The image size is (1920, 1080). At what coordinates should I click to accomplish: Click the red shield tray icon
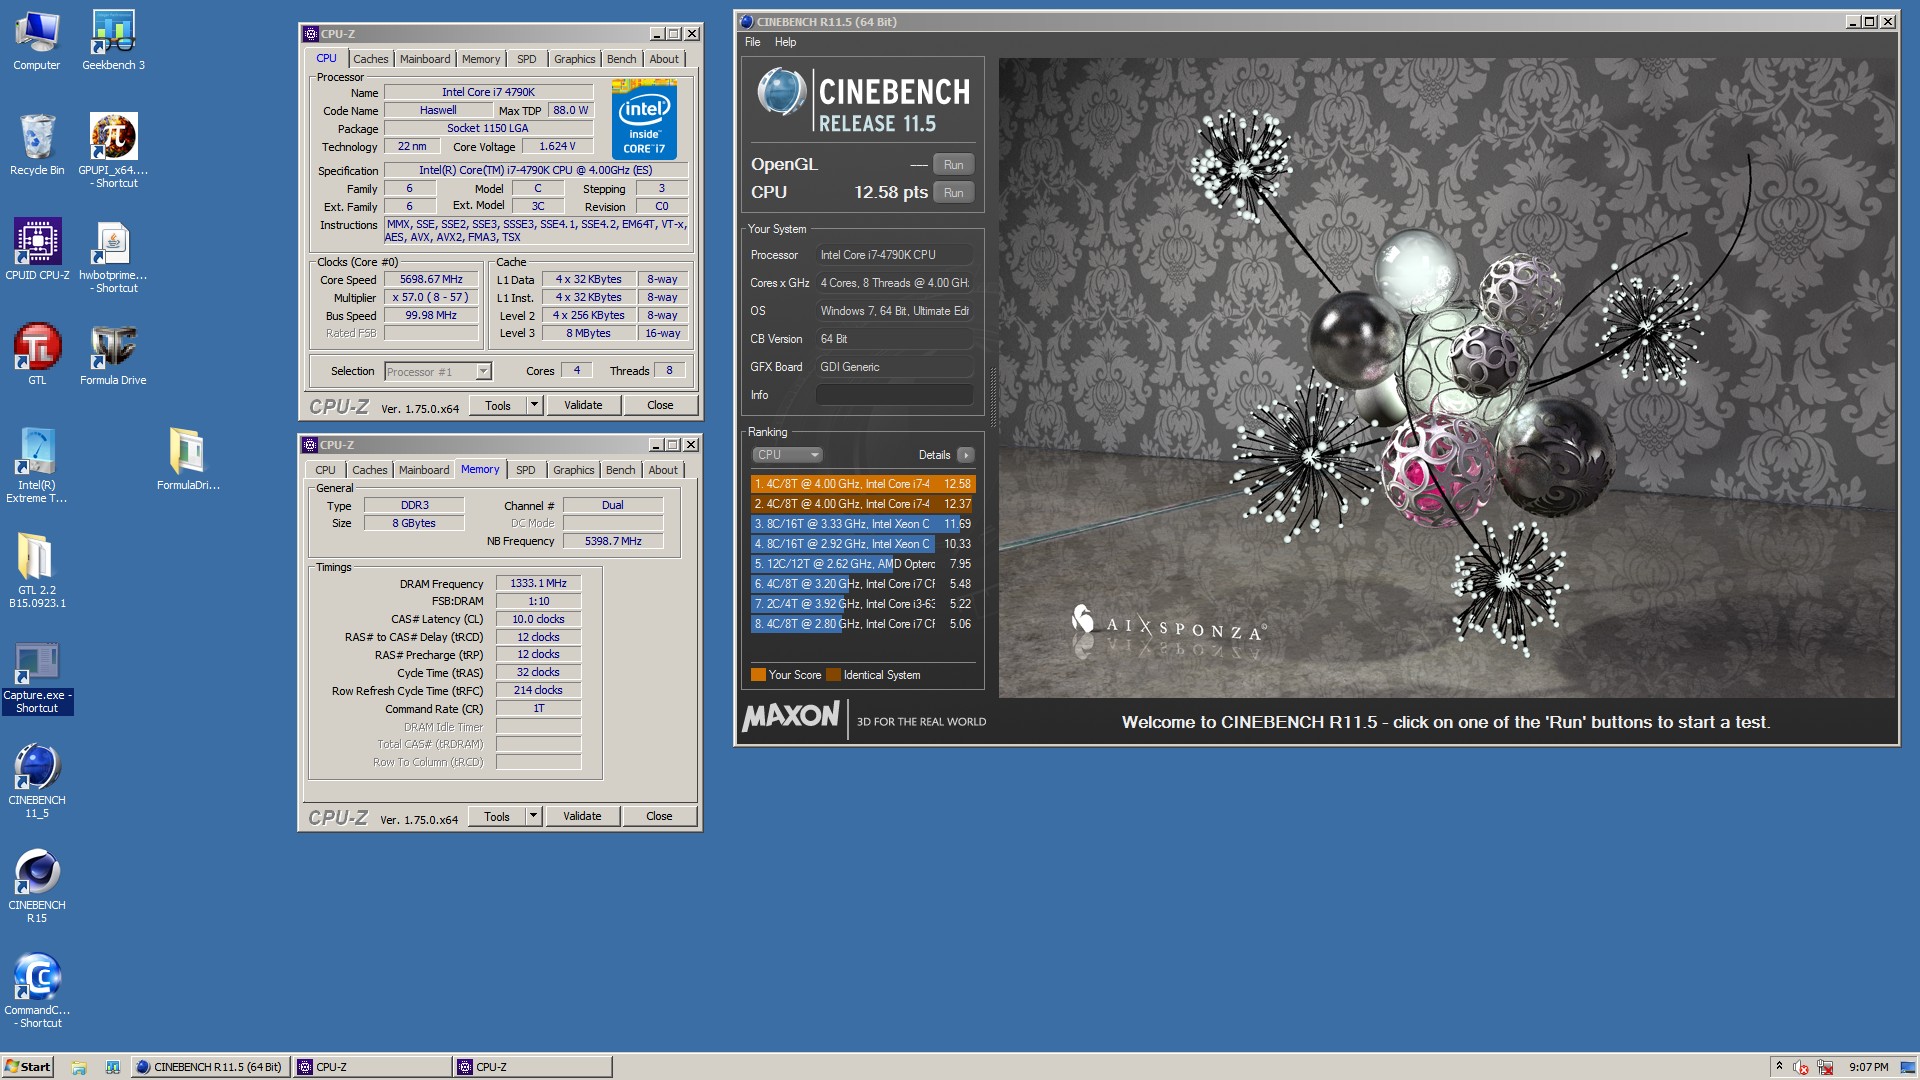click(1801, 1067)
